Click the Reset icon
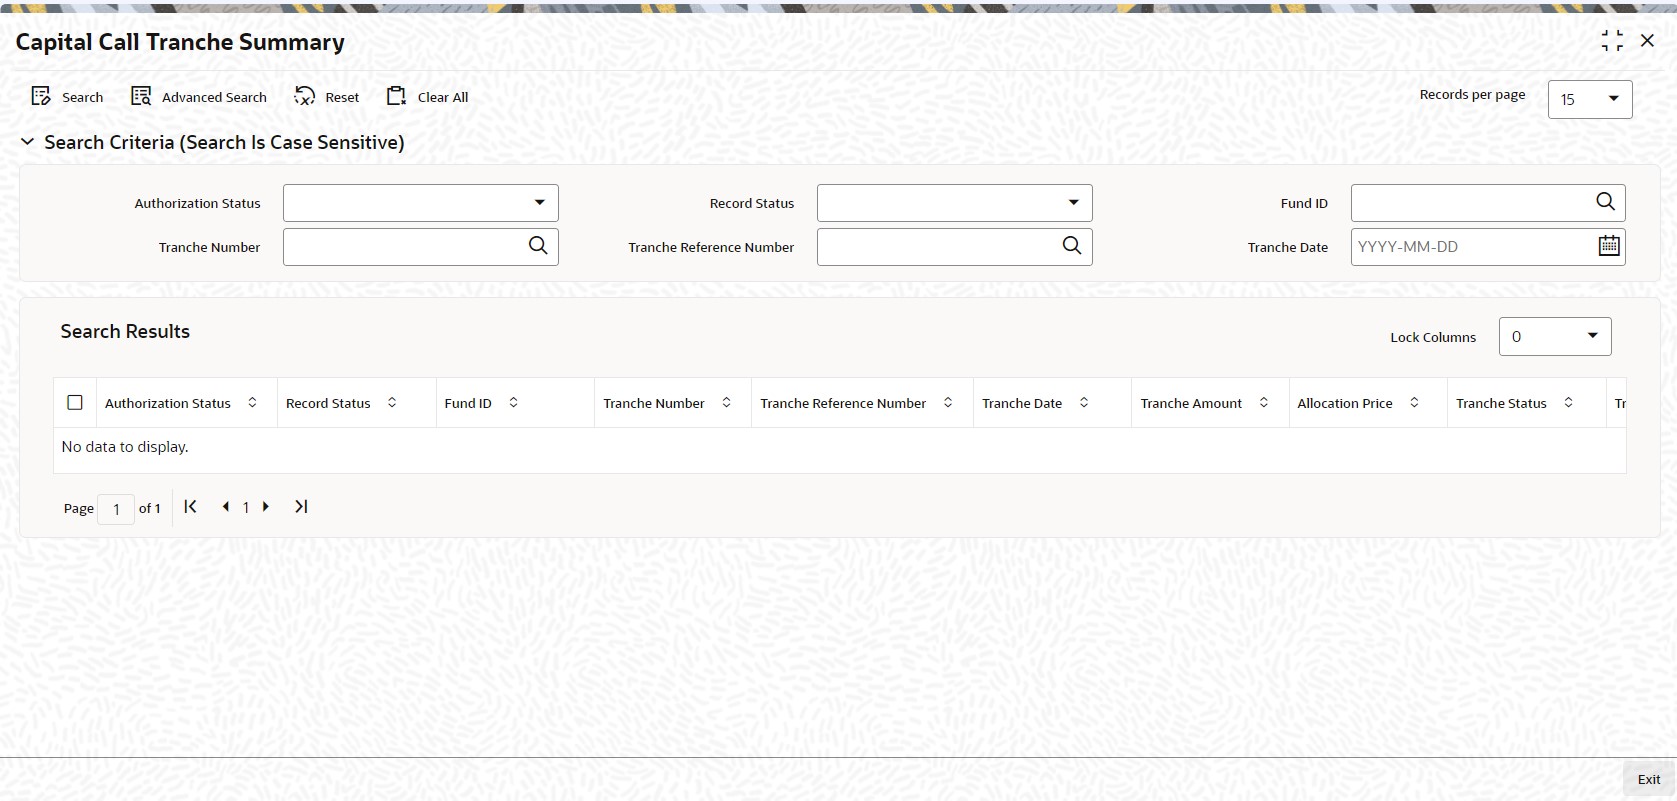Screen dimensions: 1677x801 (x=304, y=96)
